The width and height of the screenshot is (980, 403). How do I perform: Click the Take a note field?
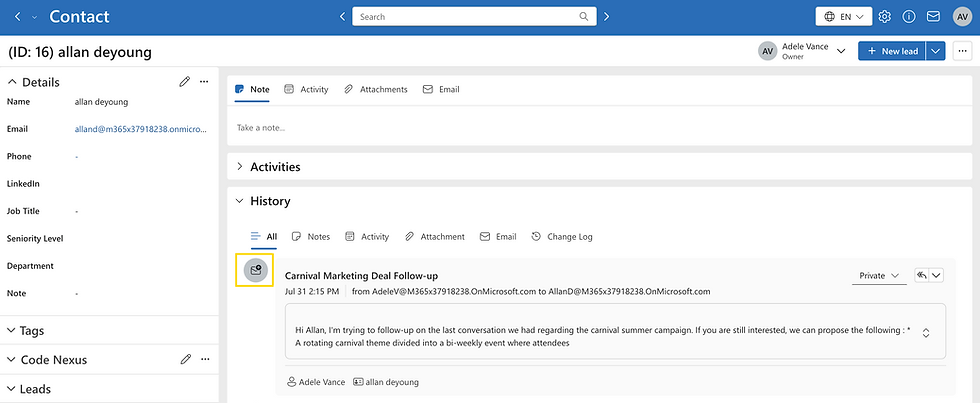pos(599,127)
